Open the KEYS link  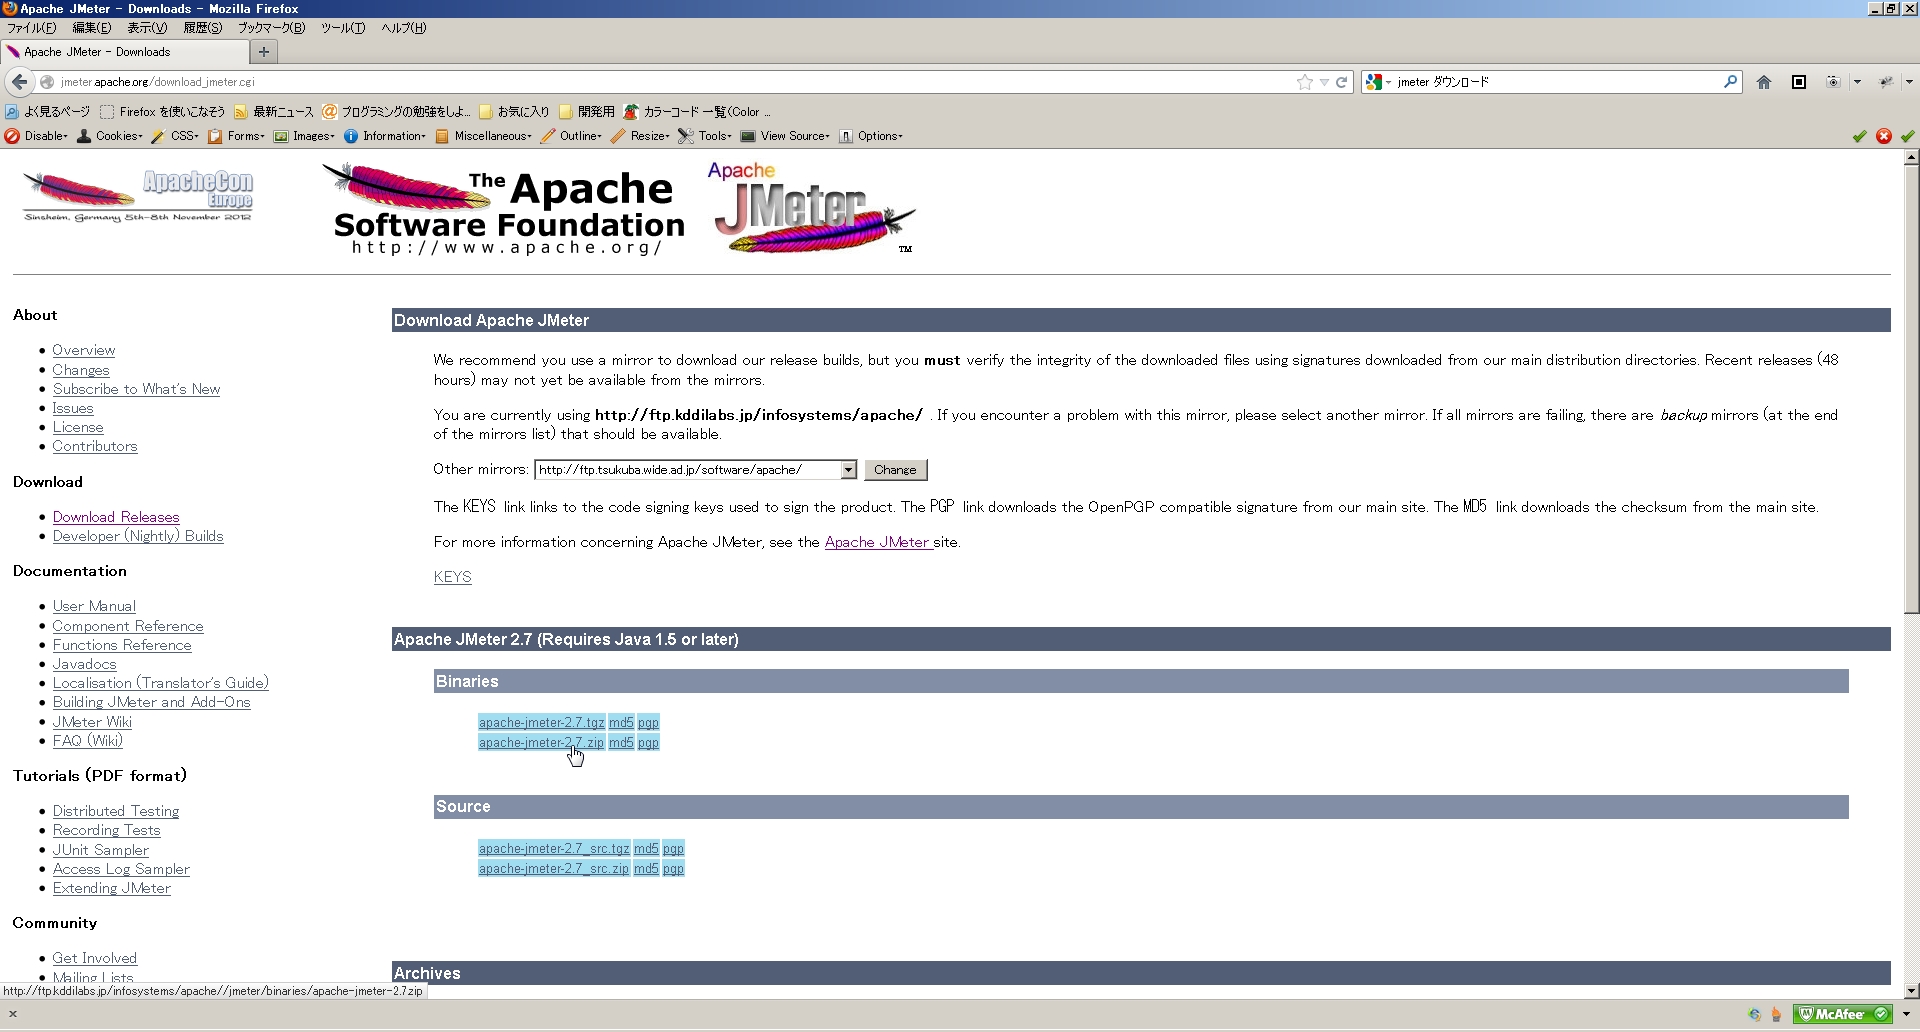pos(452,577)
